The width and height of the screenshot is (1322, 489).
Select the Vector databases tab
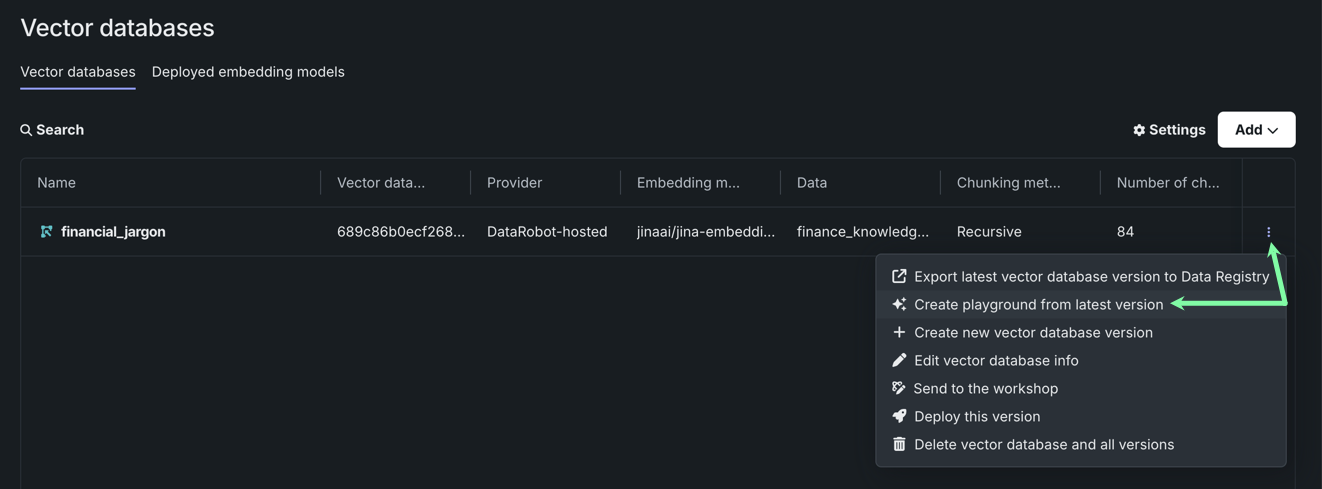click(x=78, y=72)
